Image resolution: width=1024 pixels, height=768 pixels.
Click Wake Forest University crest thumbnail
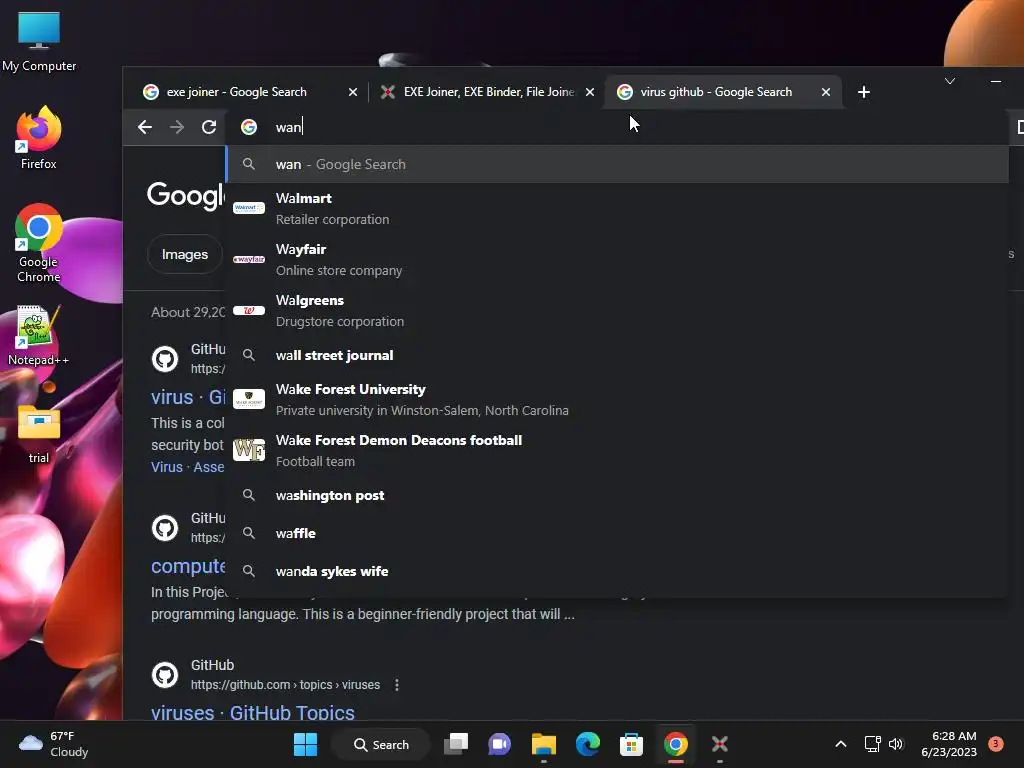coord(249,398)
